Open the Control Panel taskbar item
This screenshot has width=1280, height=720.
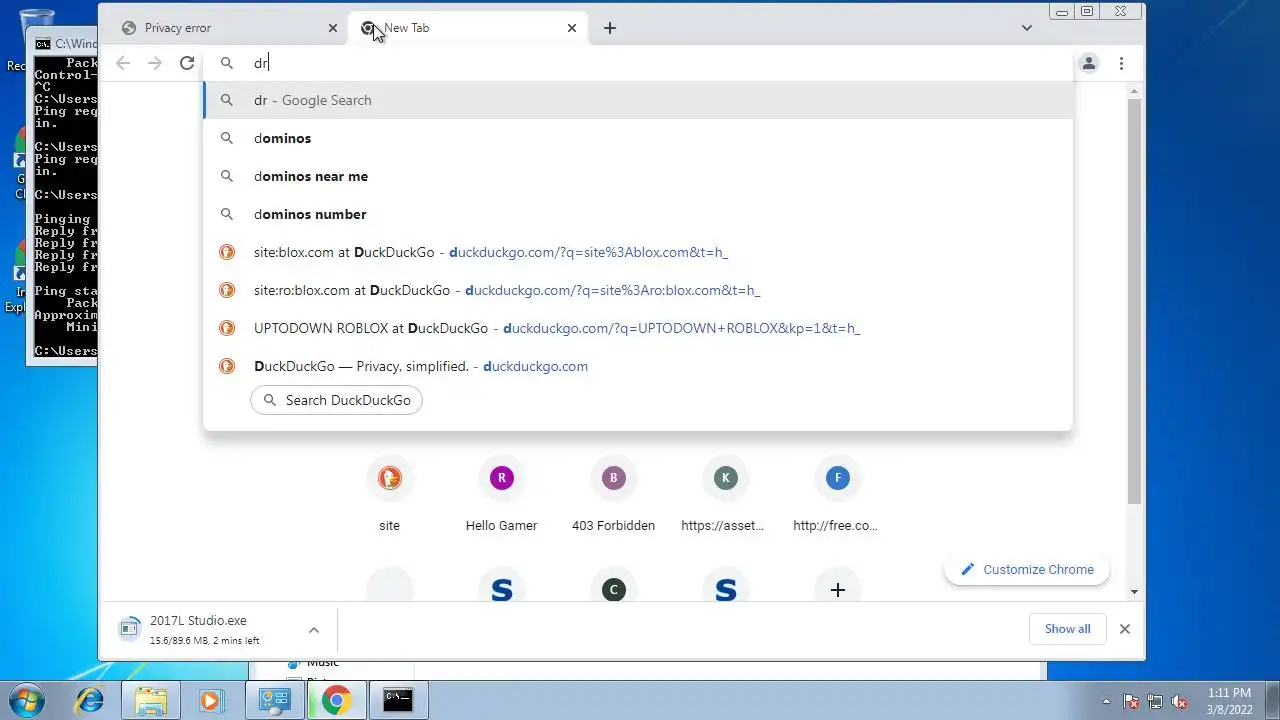274,700
